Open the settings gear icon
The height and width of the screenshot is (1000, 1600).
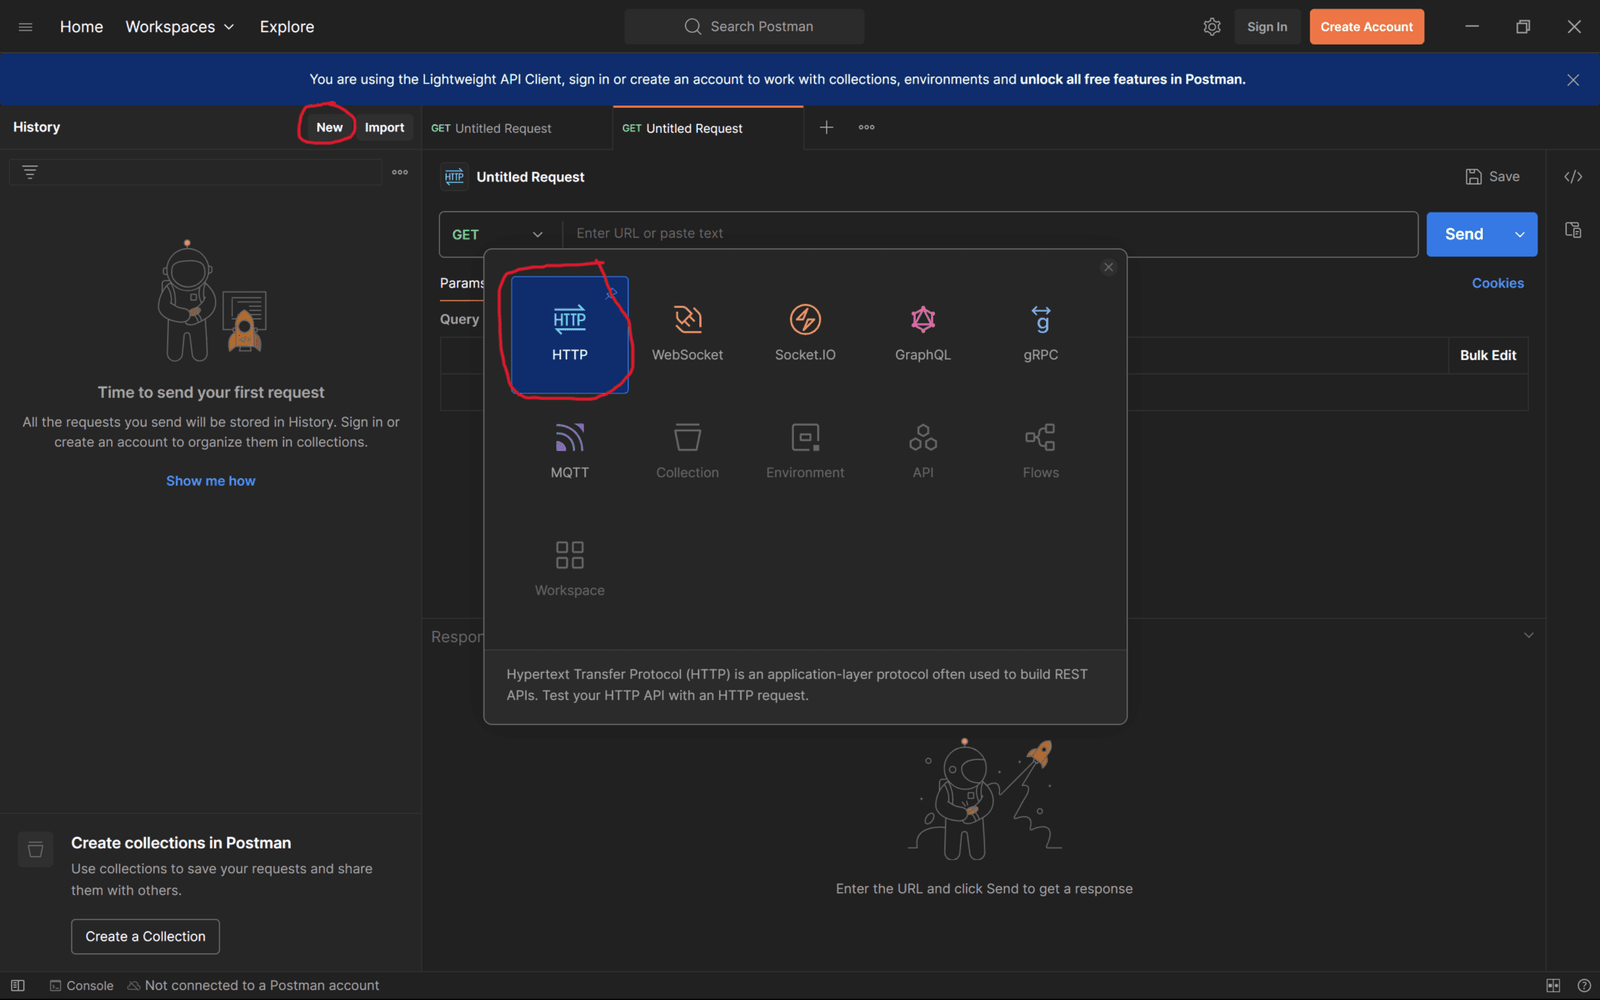pyautogui.click(x=1212, y=27)
